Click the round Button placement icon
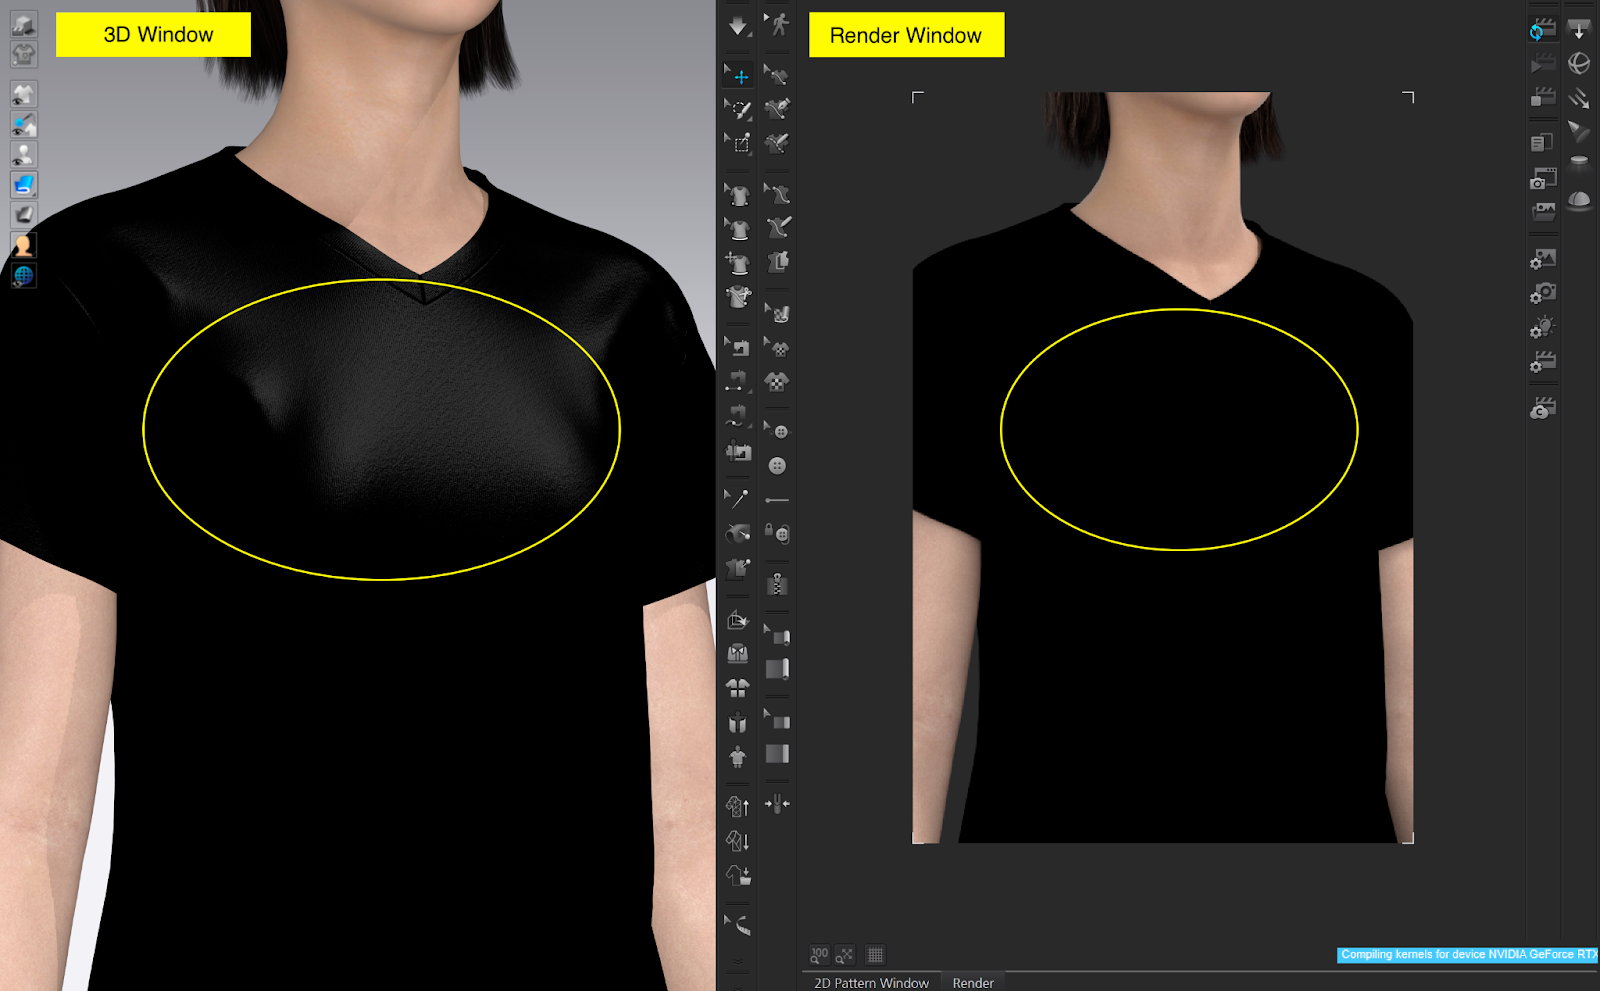This screenshot has width=1600, height=991. click(777, 465)
